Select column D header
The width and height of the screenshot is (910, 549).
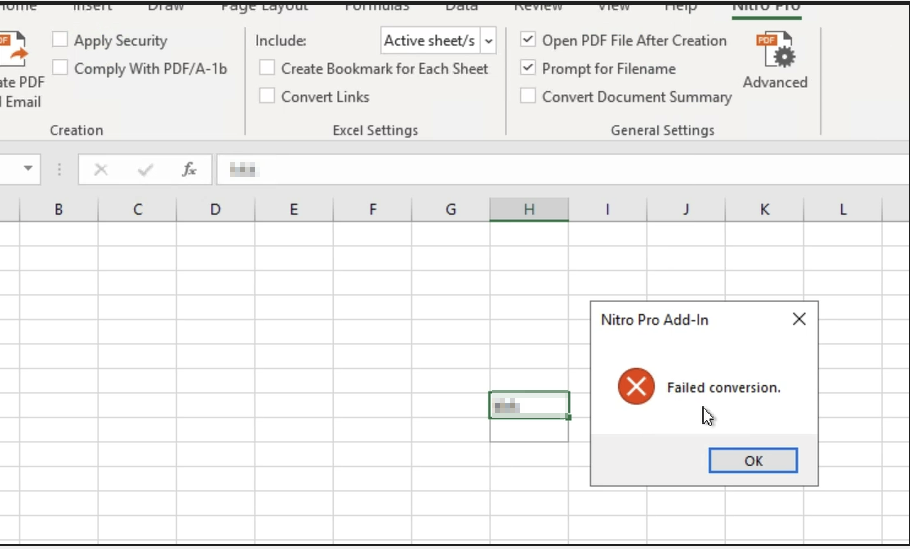point(215,210)
